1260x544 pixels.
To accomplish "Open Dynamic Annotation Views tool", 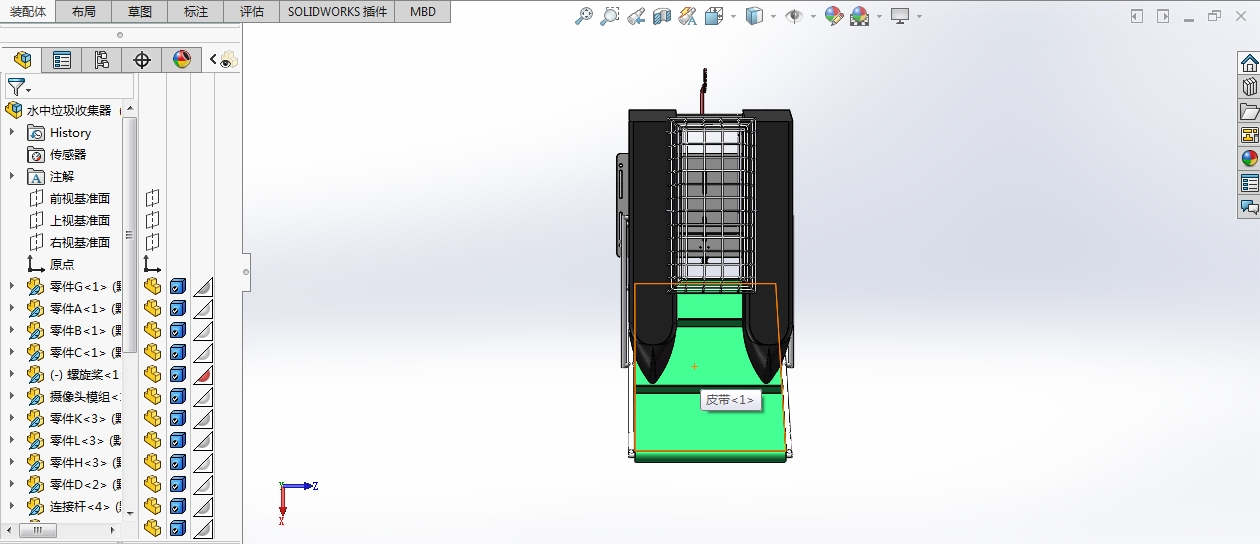I will point(688,16).
